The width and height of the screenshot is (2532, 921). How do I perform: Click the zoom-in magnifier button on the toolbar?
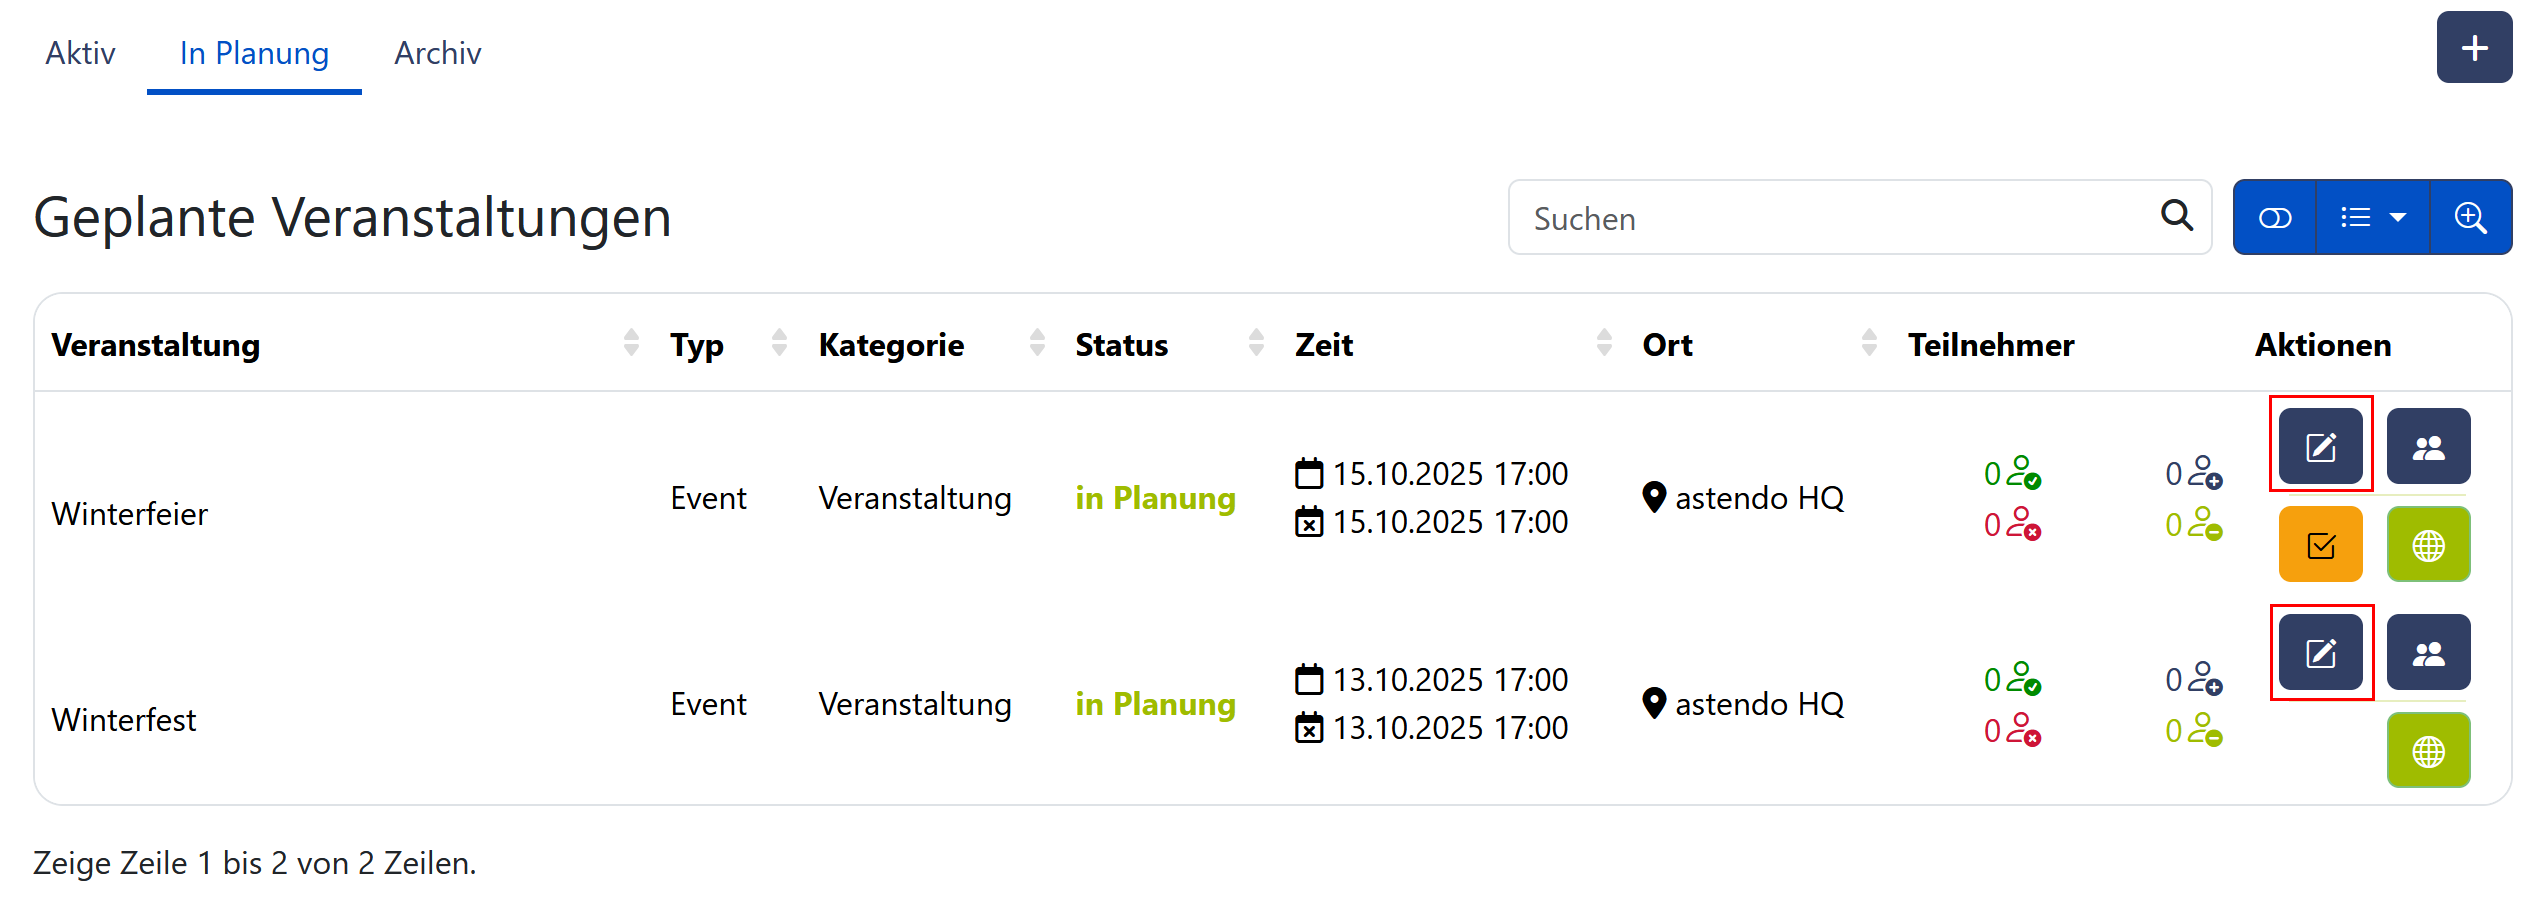click(x=2470, y=217)
